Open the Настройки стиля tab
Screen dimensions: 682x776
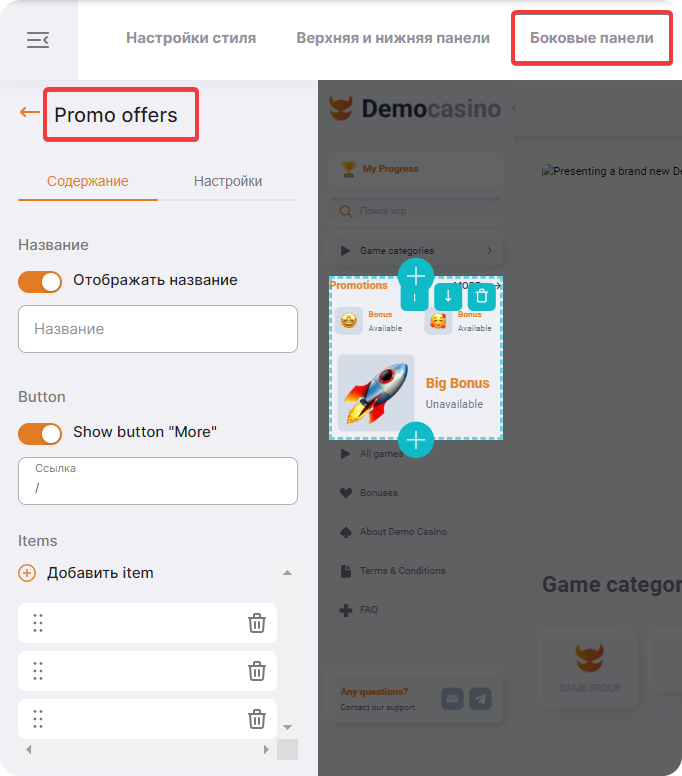[191, 38]
